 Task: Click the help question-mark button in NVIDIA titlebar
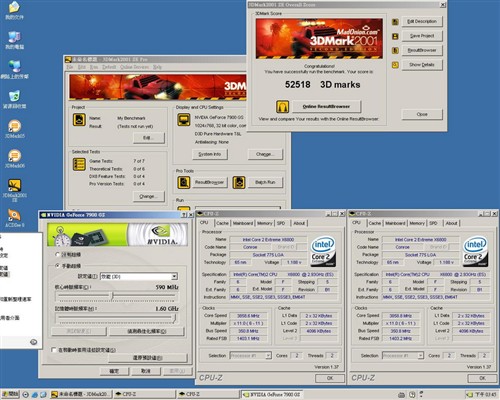pos(184,215)
